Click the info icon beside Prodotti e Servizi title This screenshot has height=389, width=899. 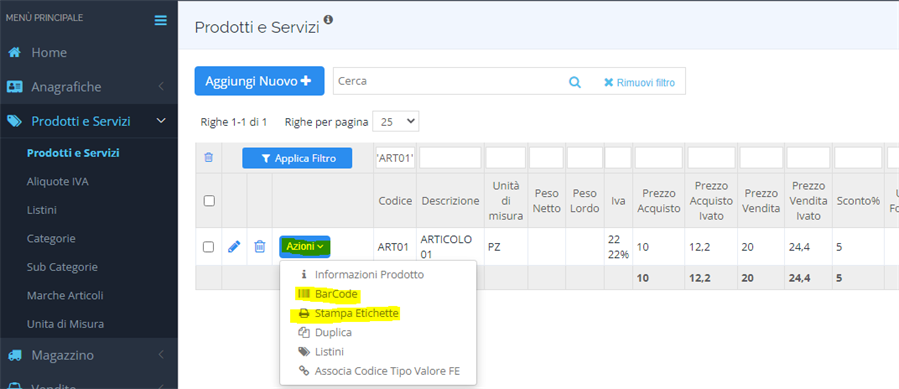tap(328, 20)
